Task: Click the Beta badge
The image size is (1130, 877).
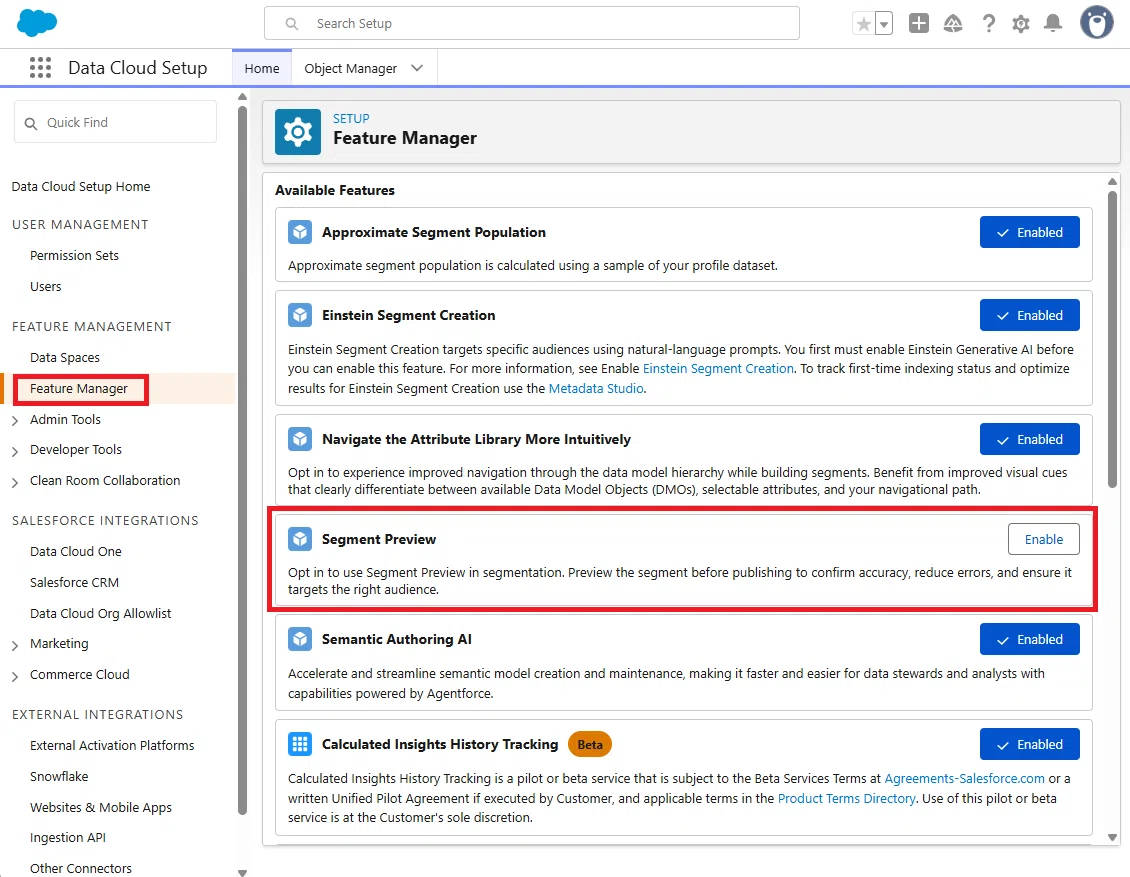Action: [x=590, y=744]
